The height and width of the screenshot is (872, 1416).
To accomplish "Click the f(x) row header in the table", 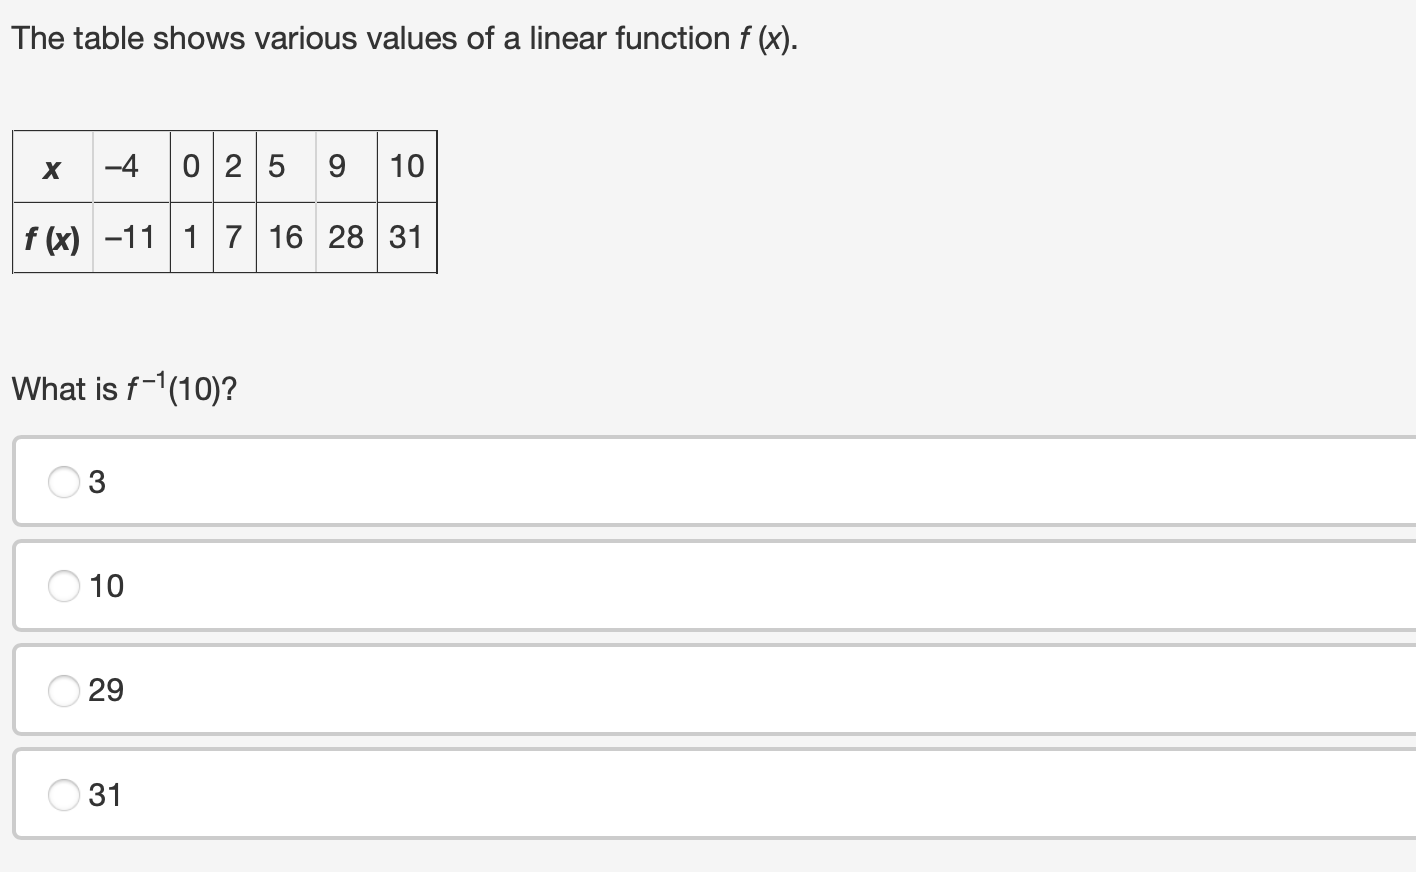I will point(50,237).
